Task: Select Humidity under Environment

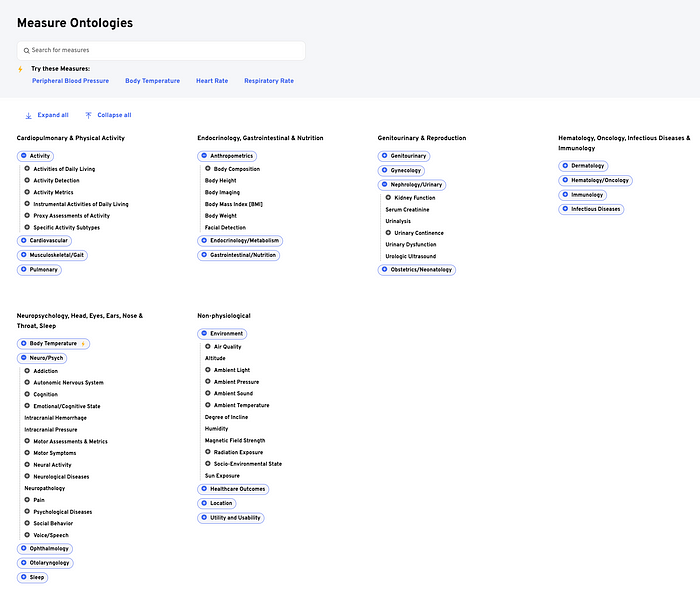Action: [x=219, y=428]
